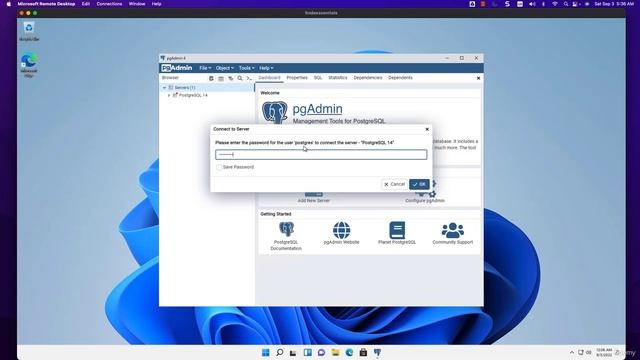This screenshot has width=640, height=360.
Task: Open the PSQL terminal tool icon
Action: click(249, 78)
